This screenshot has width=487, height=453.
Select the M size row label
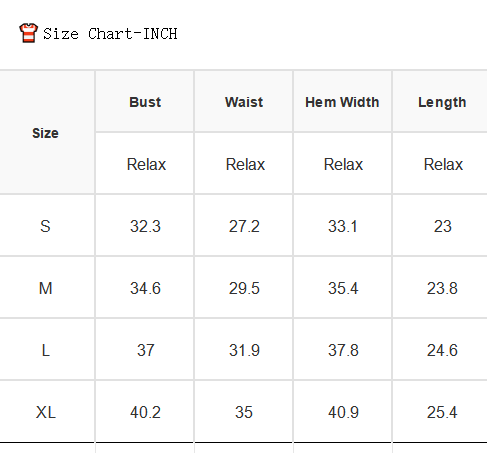[45, 288]
